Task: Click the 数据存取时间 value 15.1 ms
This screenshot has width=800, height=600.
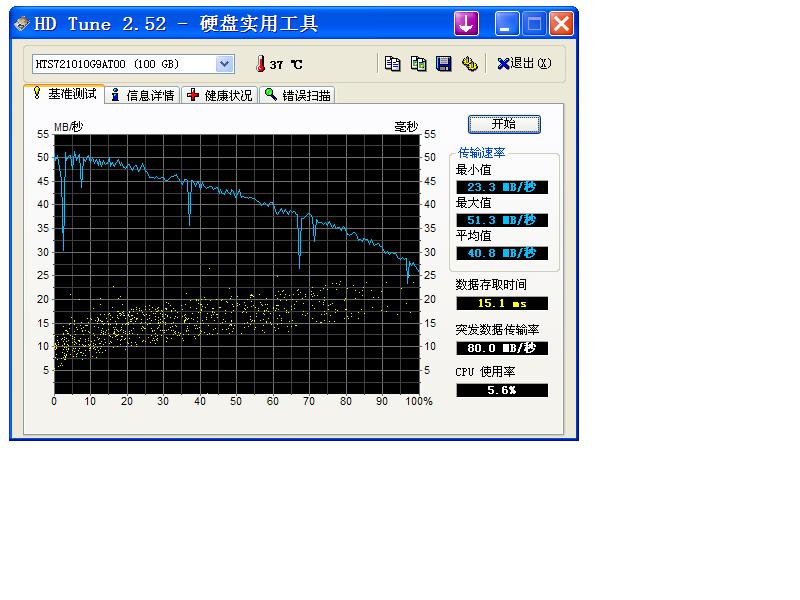Action: (x=502, y=303)
